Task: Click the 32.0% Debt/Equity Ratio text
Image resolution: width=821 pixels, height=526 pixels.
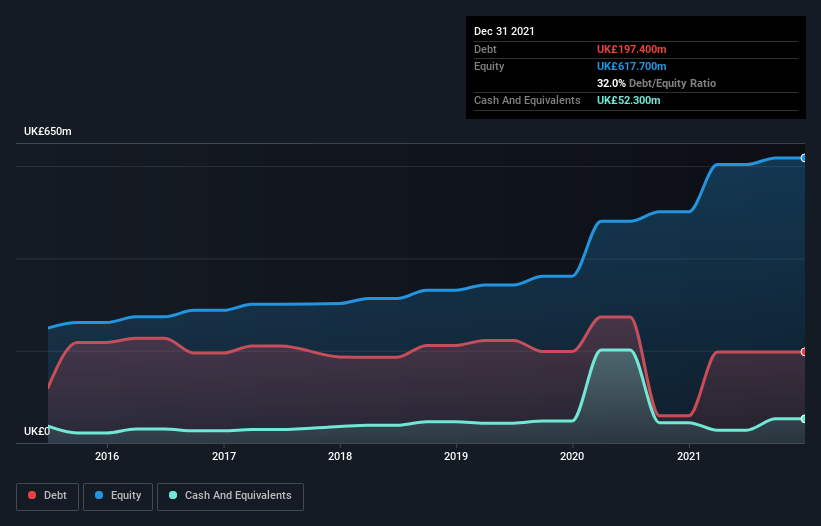Action: click(656, 83)
